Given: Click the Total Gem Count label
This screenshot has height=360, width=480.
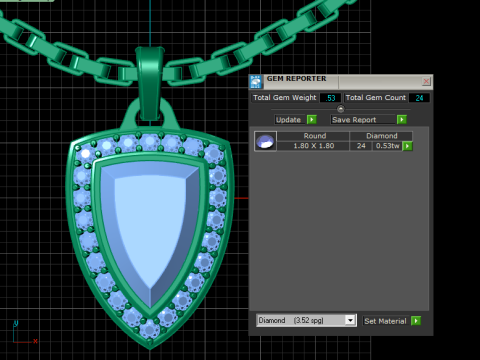Looking at the screenshot, I should coord(376,98).
